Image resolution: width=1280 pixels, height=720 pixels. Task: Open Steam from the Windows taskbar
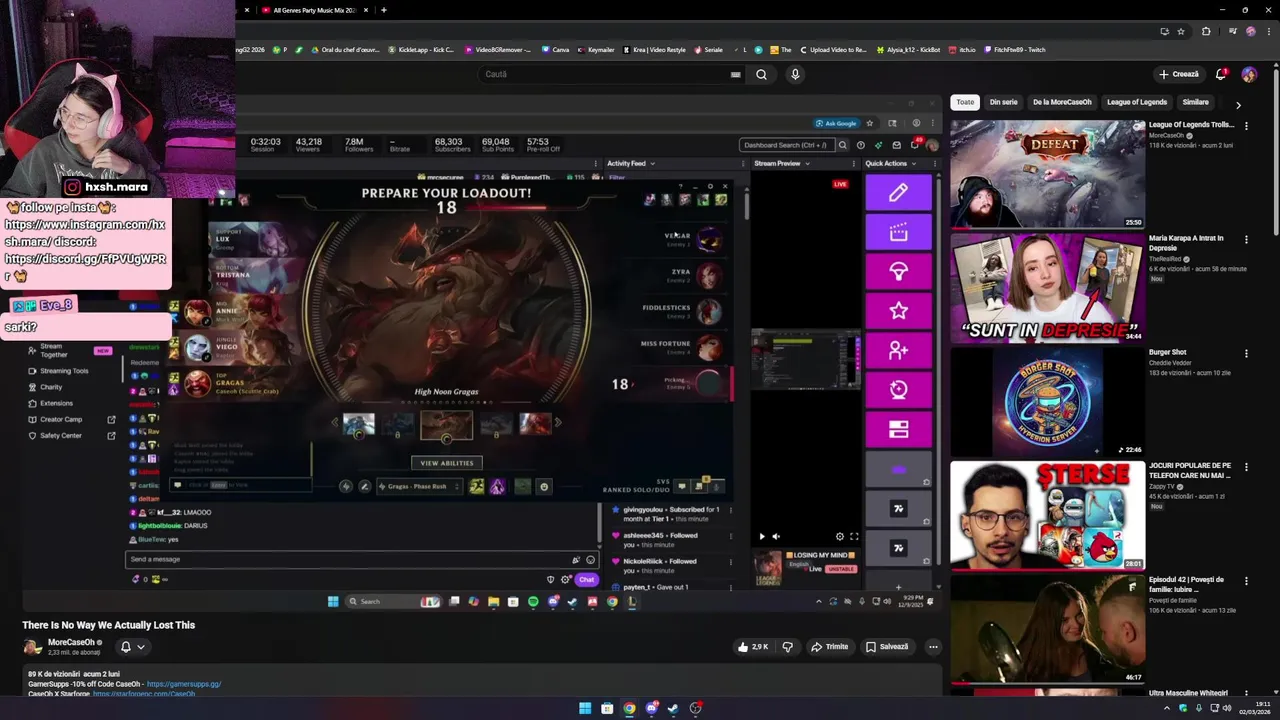coord(673,708)
